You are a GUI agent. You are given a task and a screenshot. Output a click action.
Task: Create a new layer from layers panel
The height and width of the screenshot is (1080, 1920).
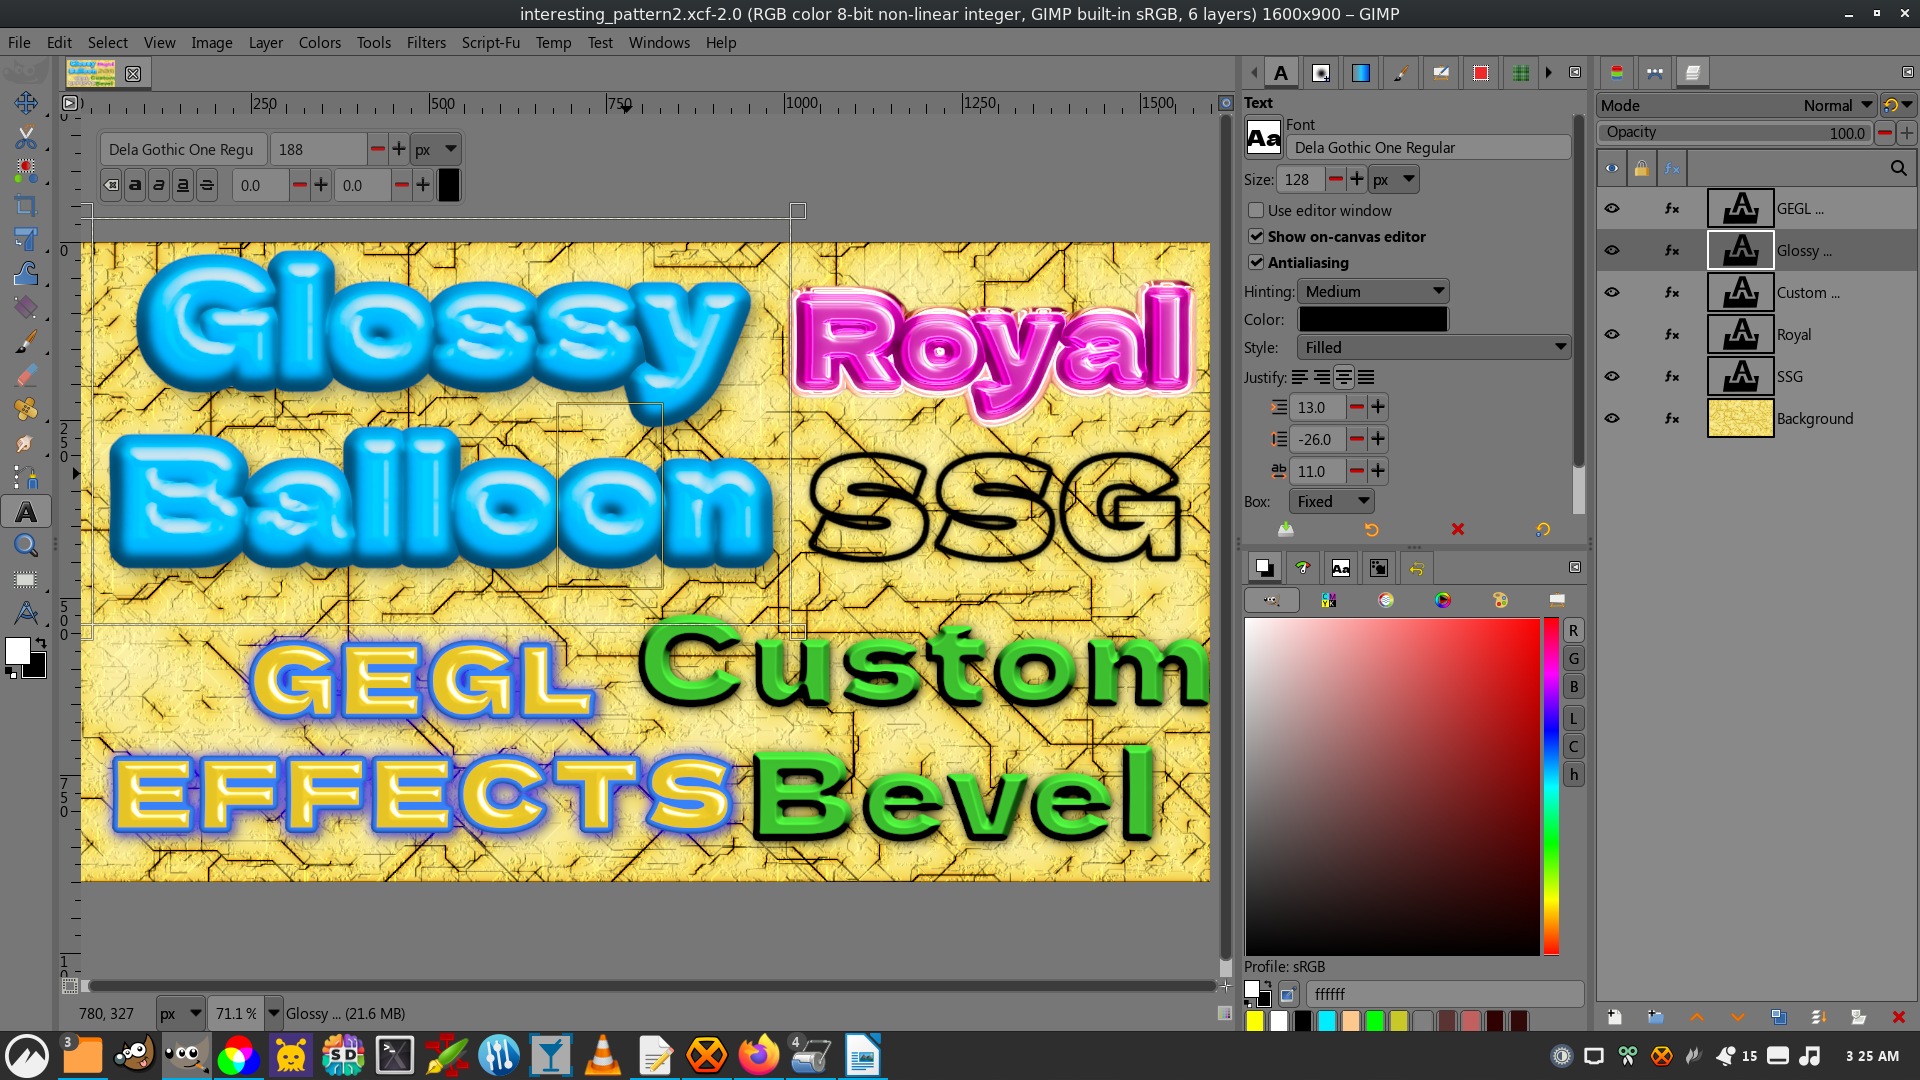1614,1017
